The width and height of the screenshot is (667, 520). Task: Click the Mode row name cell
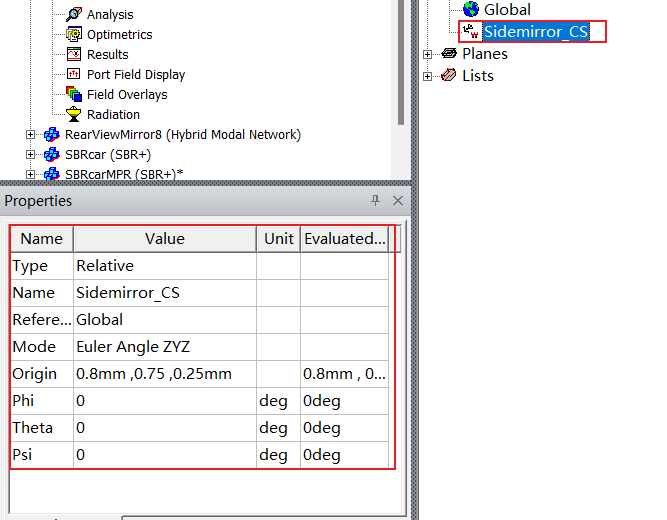tap(42, 347)
